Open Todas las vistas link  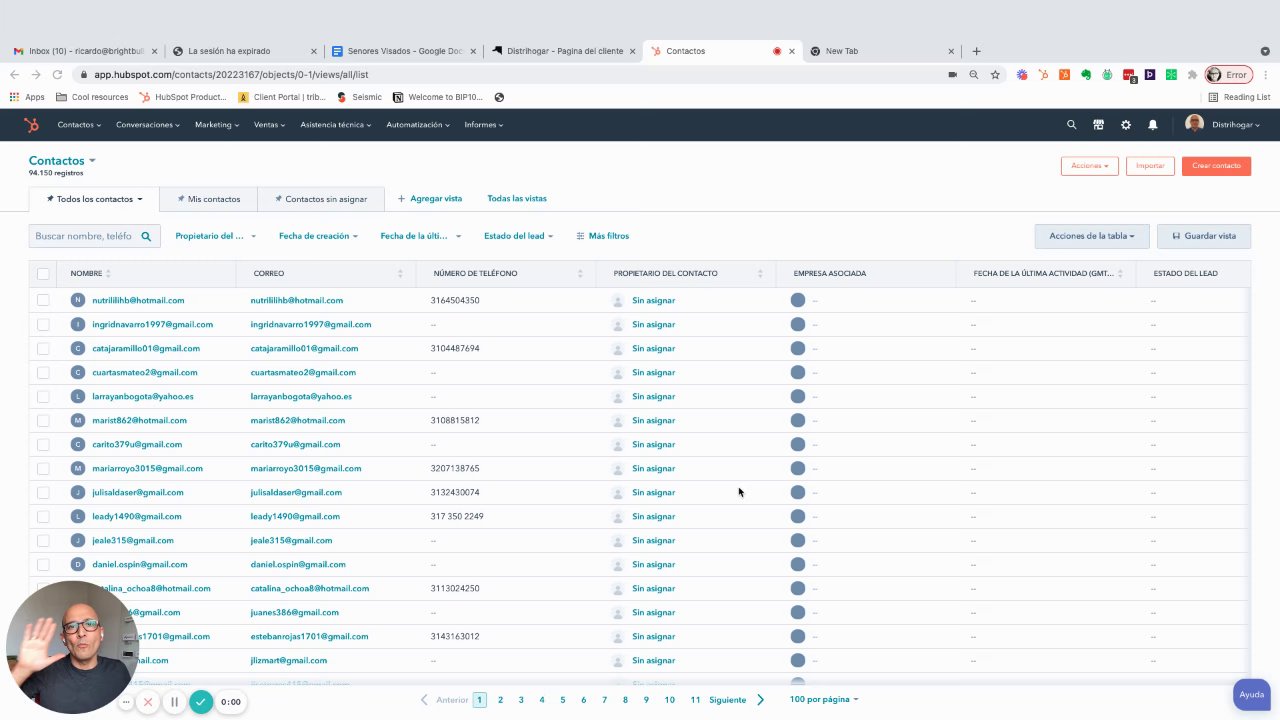pyautogui.click(x=517, y=199)
